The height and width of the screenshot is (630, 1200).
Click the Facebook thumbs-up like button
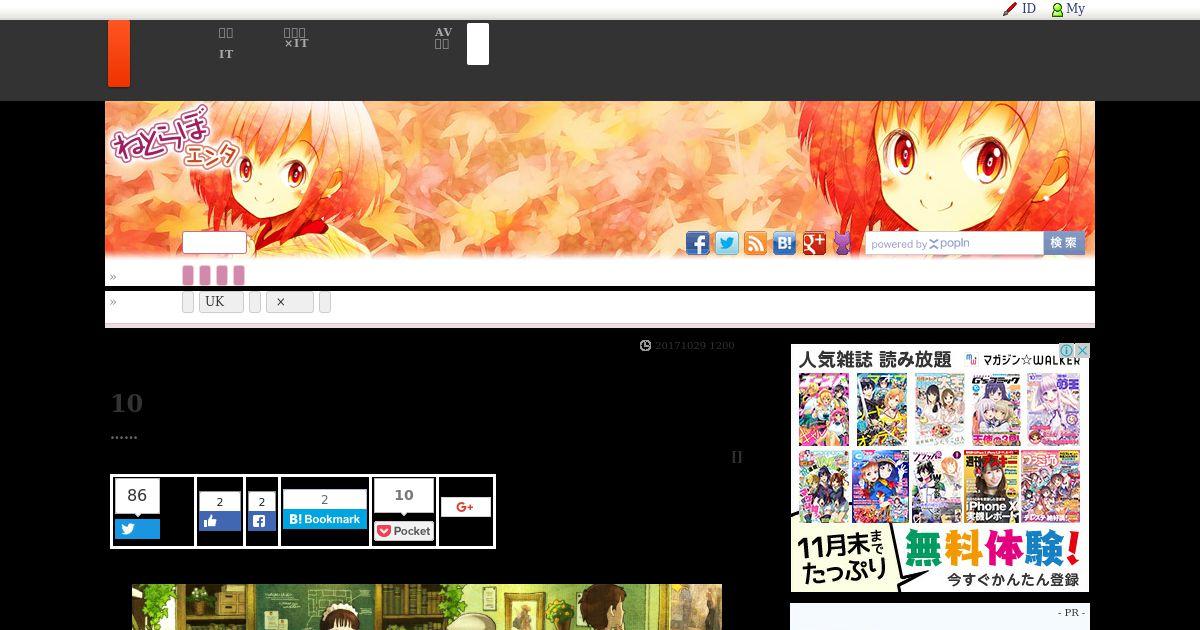tap(219, 521)
